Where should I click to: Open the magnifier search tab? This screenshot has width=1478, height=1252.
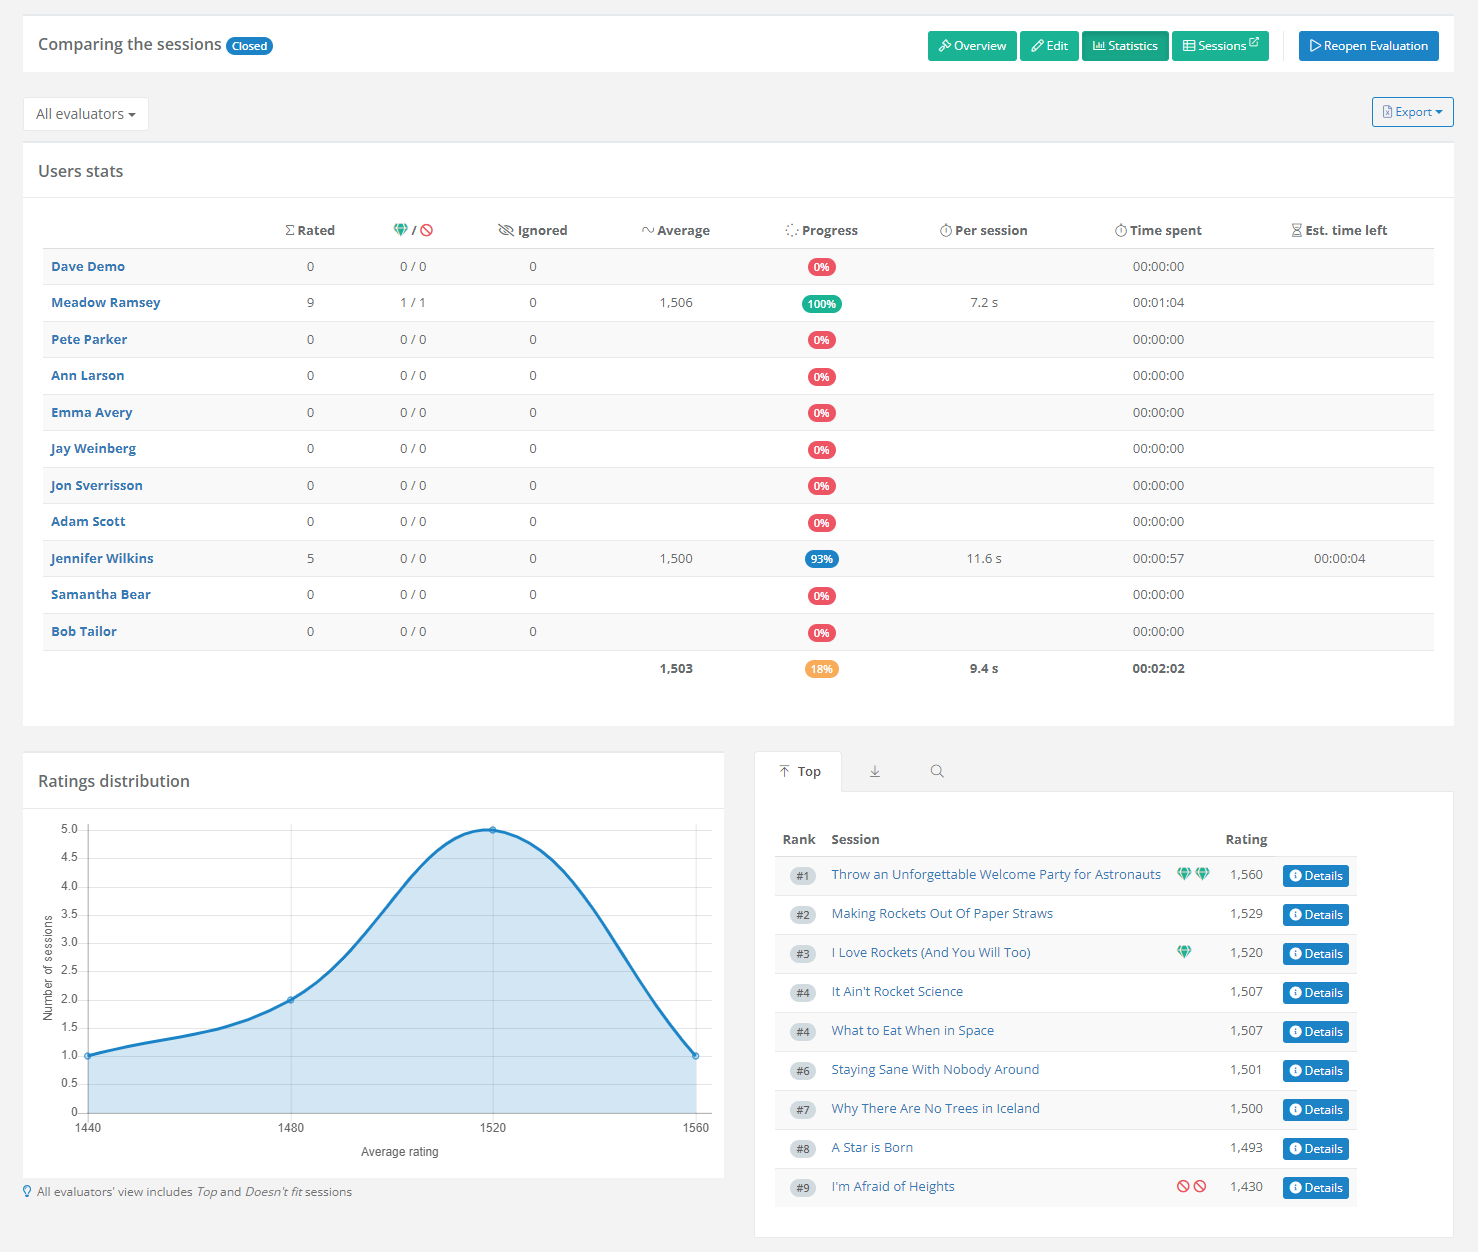[937, 771]
